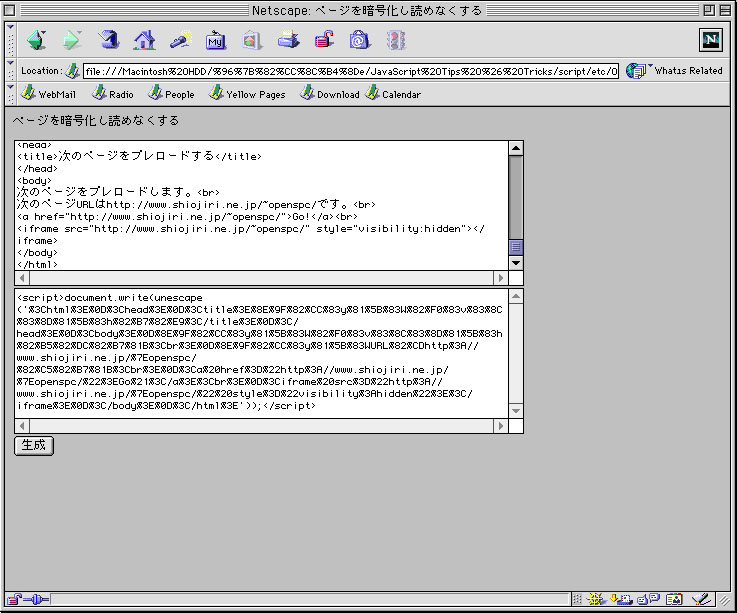Click the component bar grip handle
737x613 pixels.
[577, 599]
